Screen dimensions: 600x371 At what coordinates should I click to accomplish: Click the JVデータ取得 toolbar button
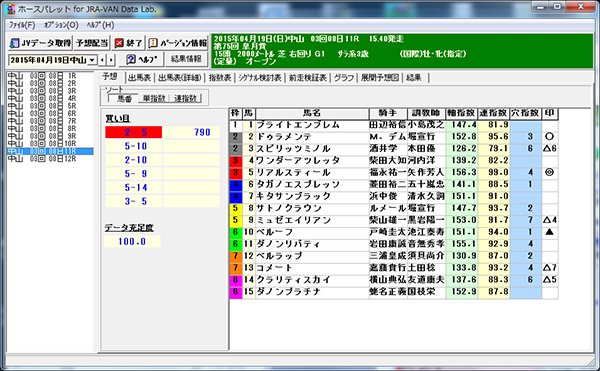[40, 43]
